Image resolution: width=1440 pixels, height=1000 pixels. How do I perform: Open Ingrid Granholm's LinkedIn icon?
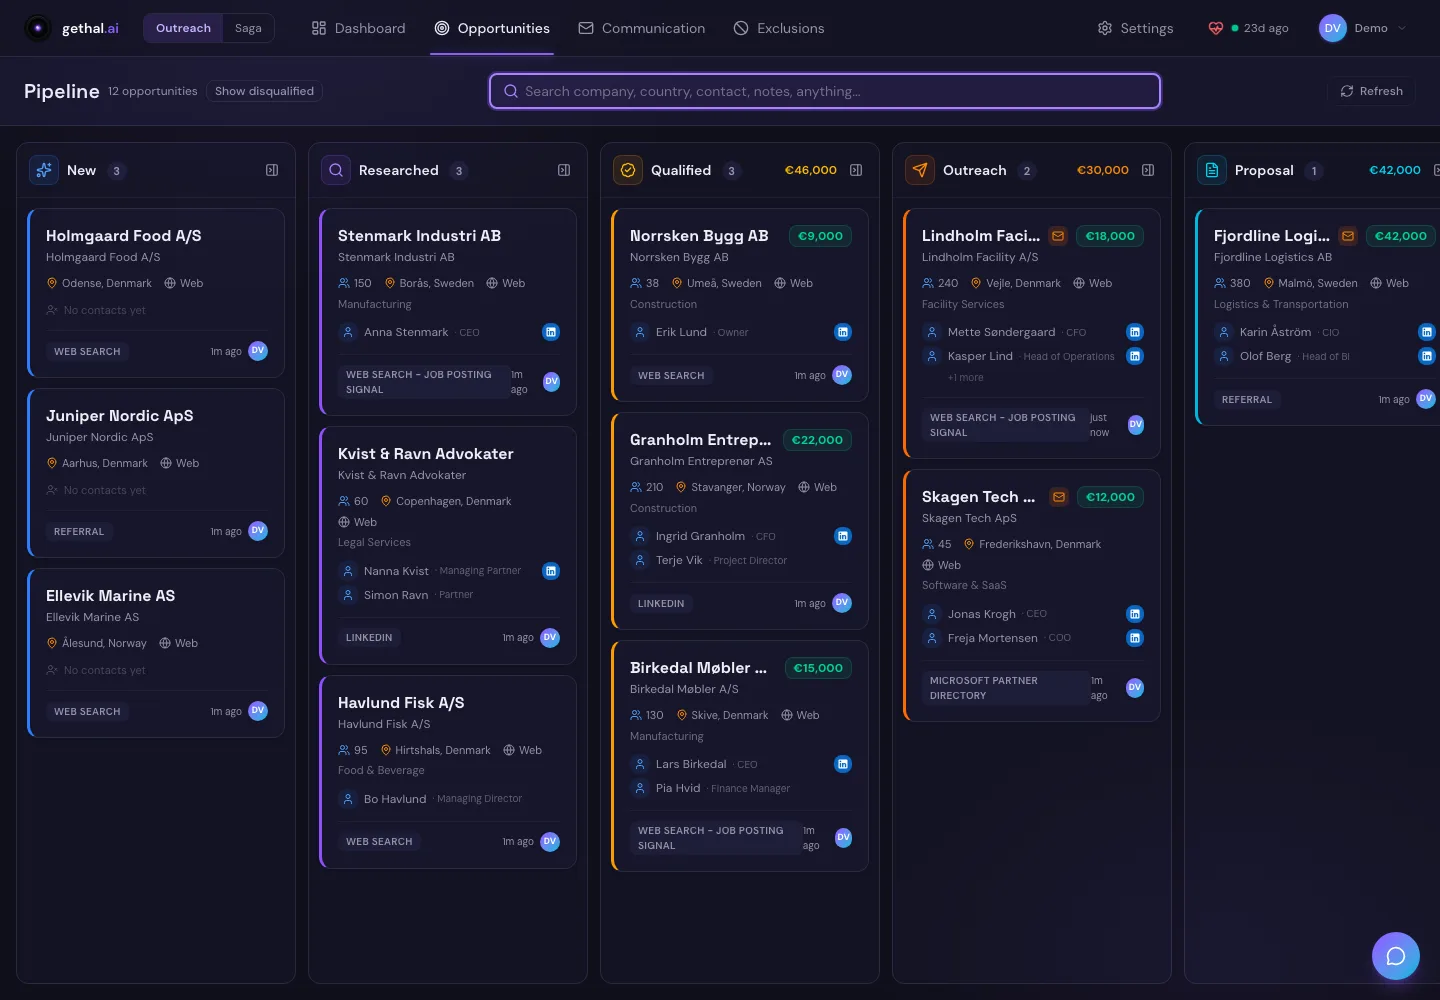(x=843, y=536)
